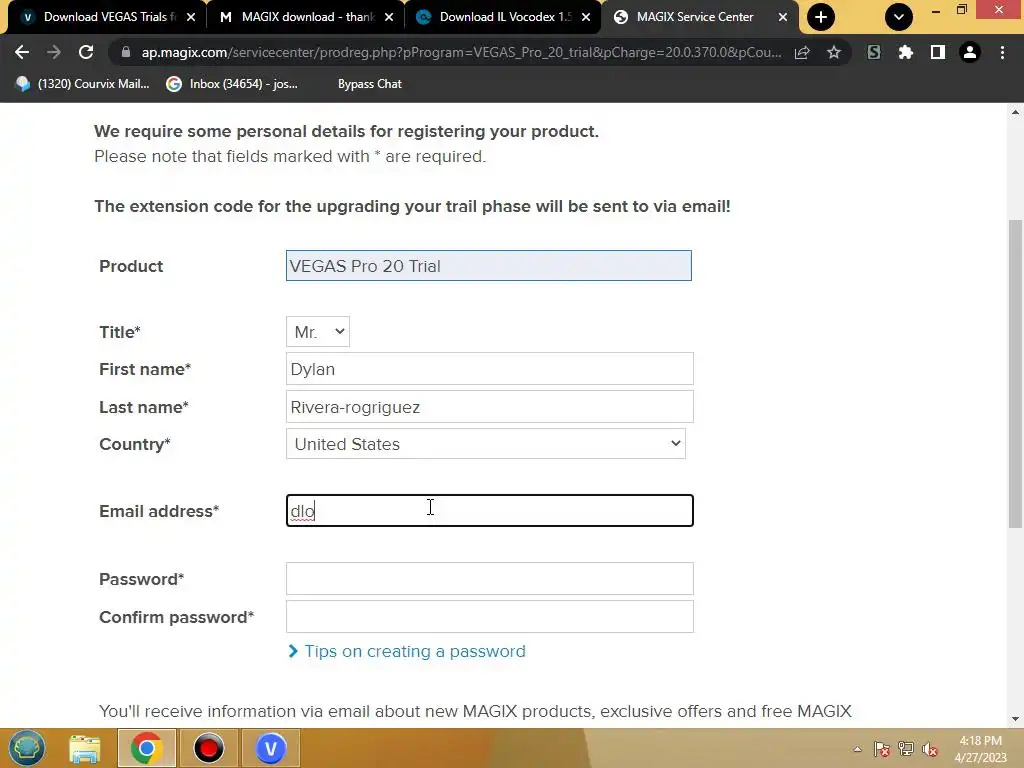Click the Product field VEGAS Pro 20 Trial

tap(488, 266)
